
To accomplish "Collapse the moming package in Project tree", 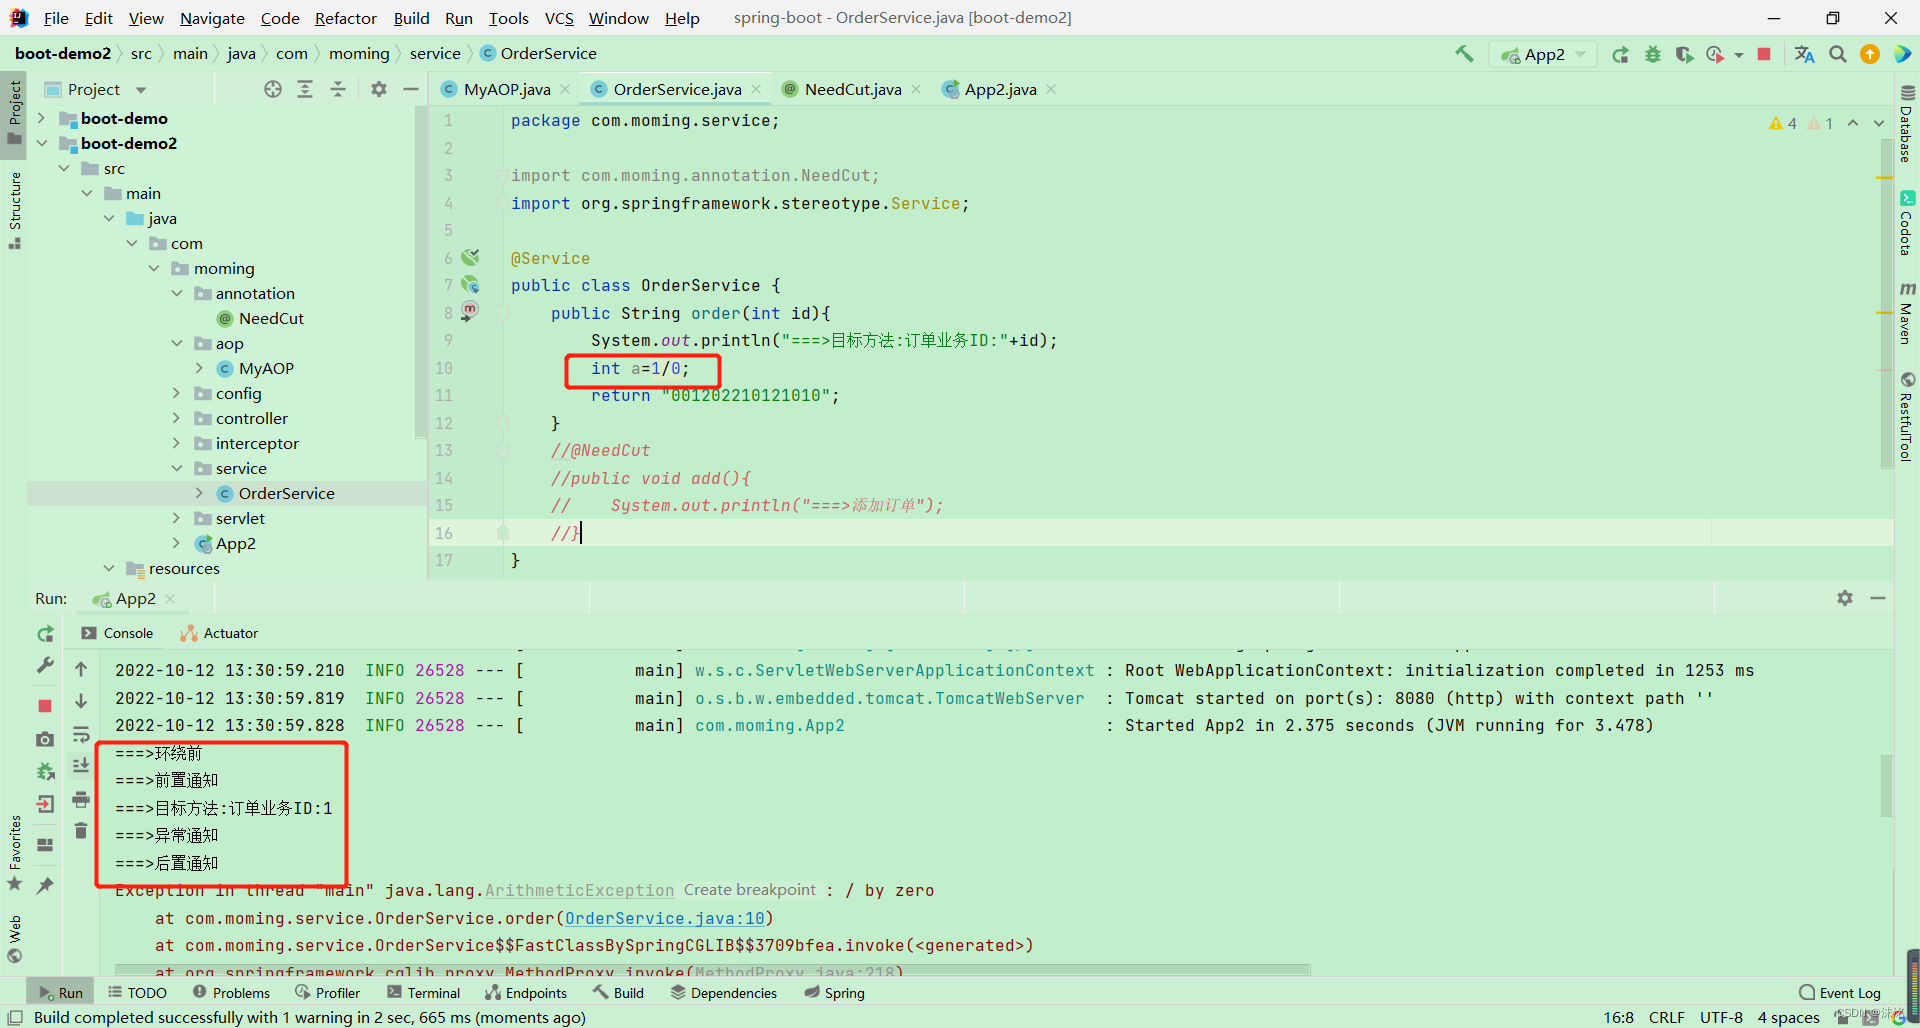I will click(x=153, y=268).
